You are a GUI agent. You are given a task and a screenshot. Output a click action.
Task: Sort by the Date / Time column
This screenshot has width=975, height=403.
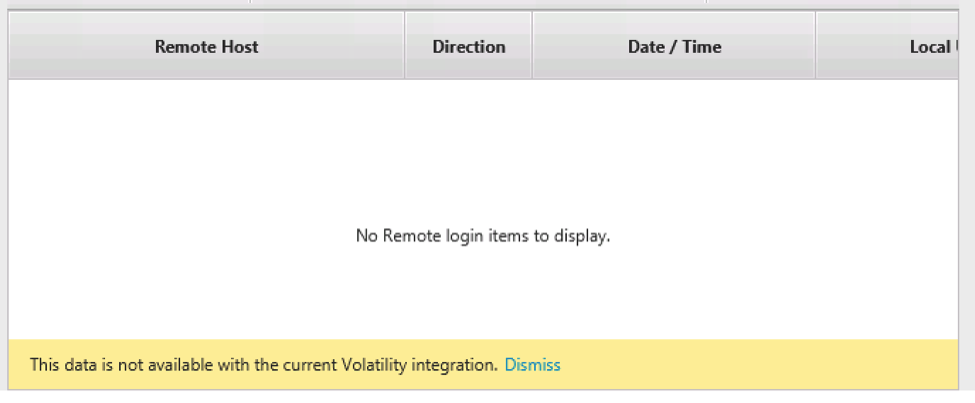[x=674, y=46]
